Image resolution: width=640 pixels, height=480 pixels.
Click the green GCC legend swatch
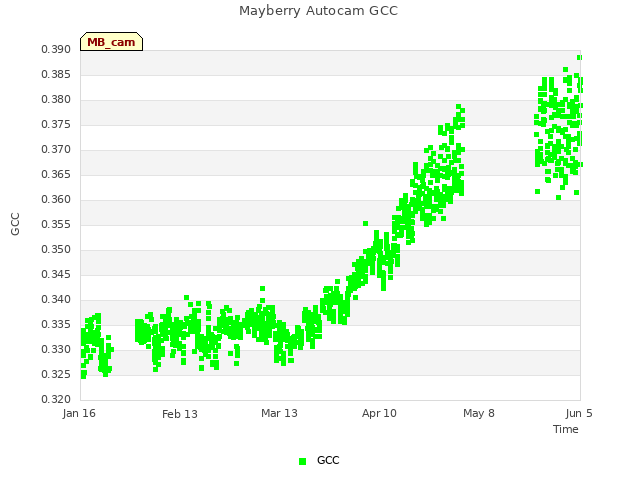(x=302, y=461)
